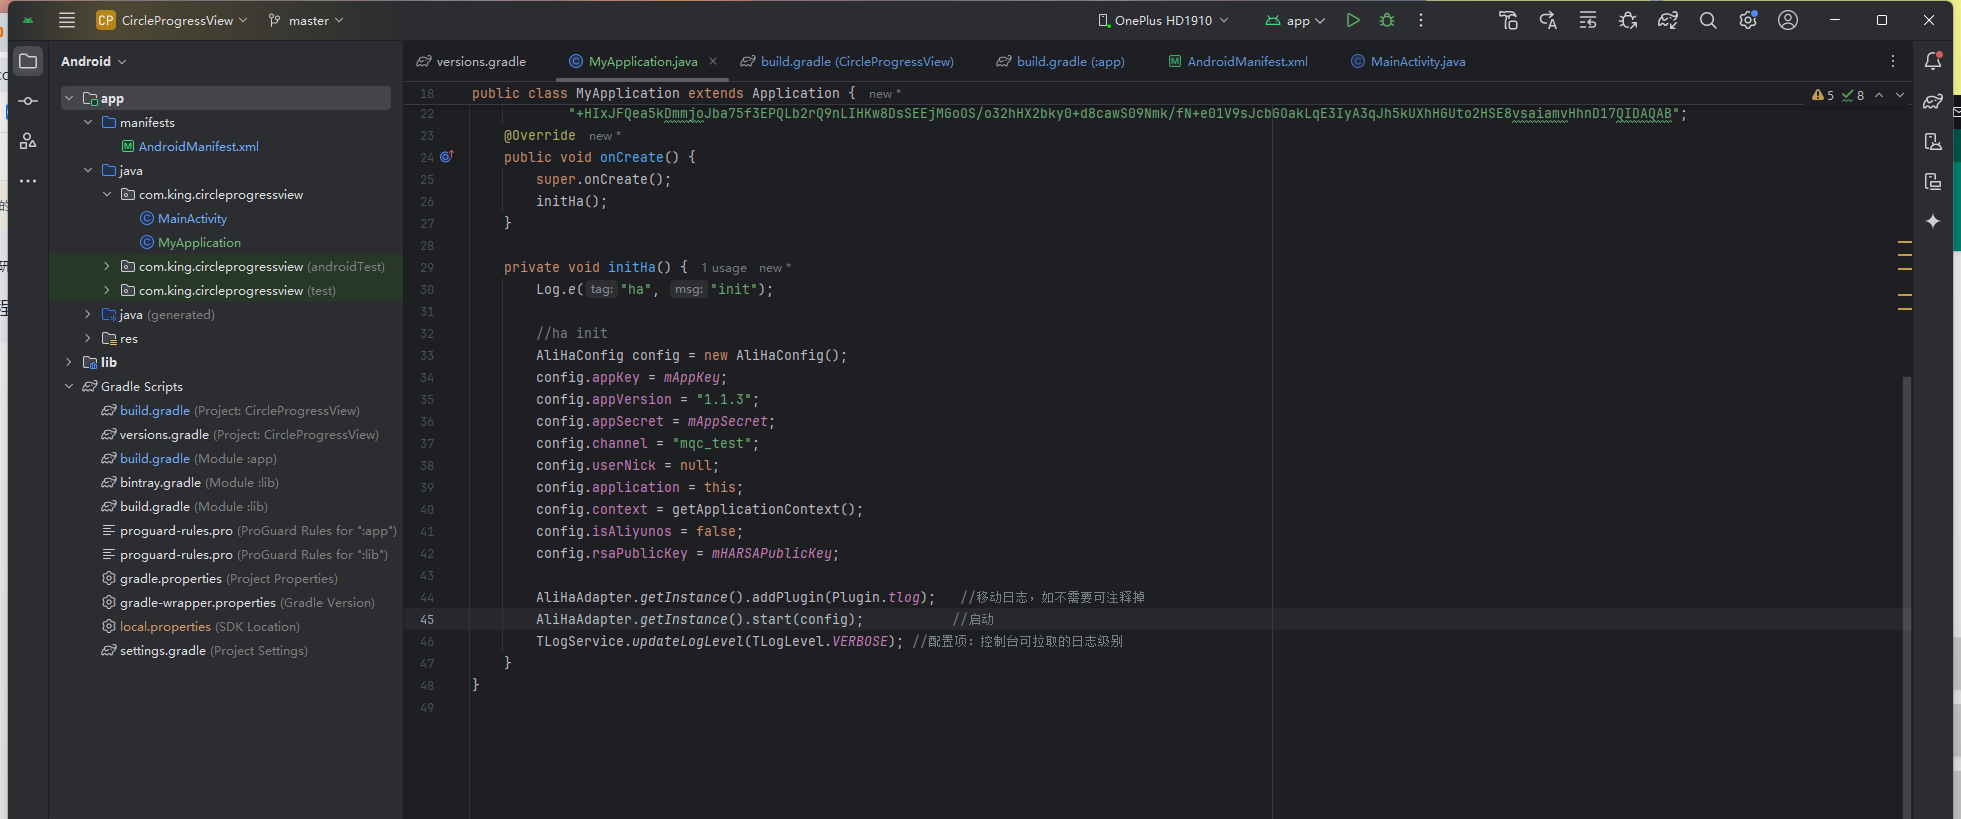Viewport: 1961px width, 819px height.
Task: Collapse the Gradle Scripts node
Action: pos(69,386)
